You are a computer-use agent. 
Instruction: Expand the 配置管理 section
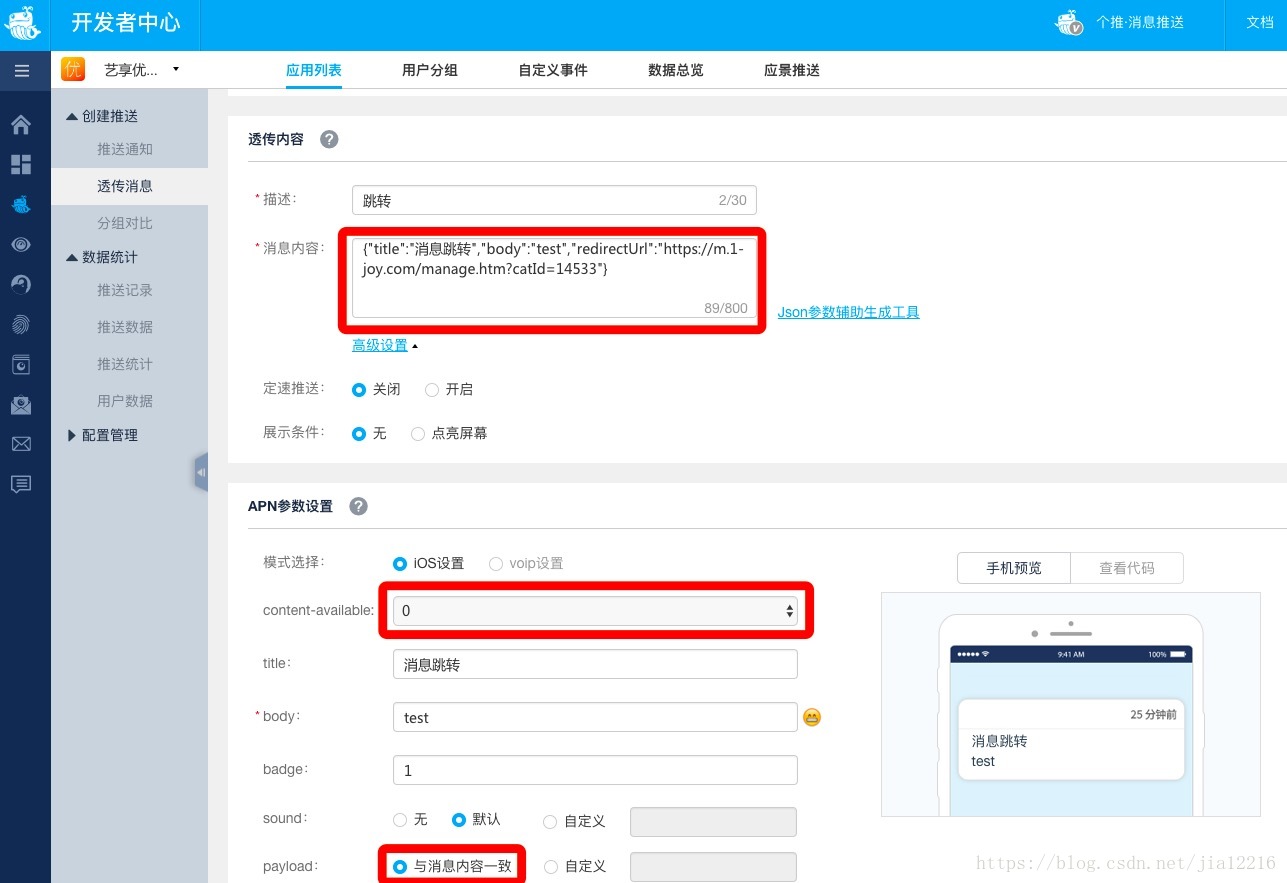pyautogui.click(x=101, y=435)
